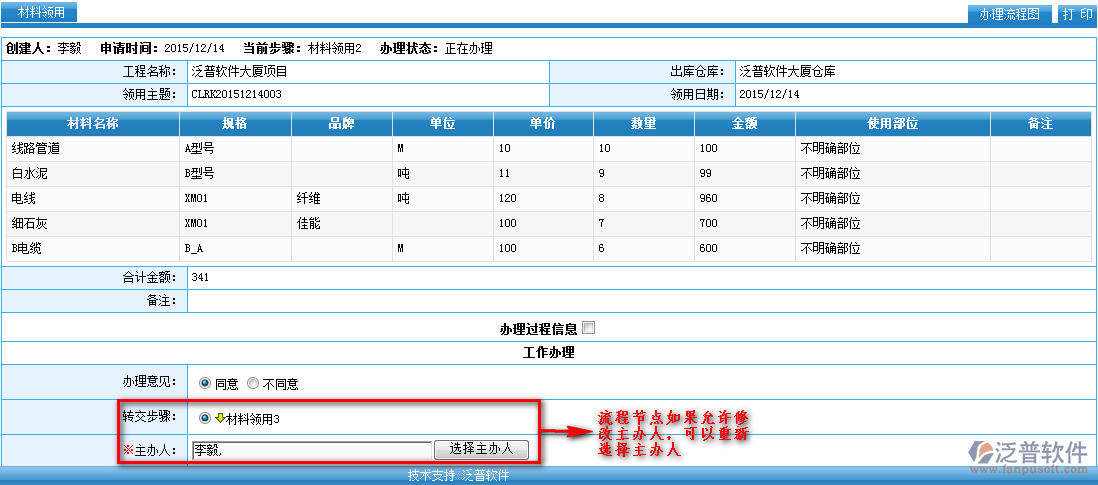Click the 备注 remarks field below 合计金额
1098x485 pixels.
[x=640, y=300]
